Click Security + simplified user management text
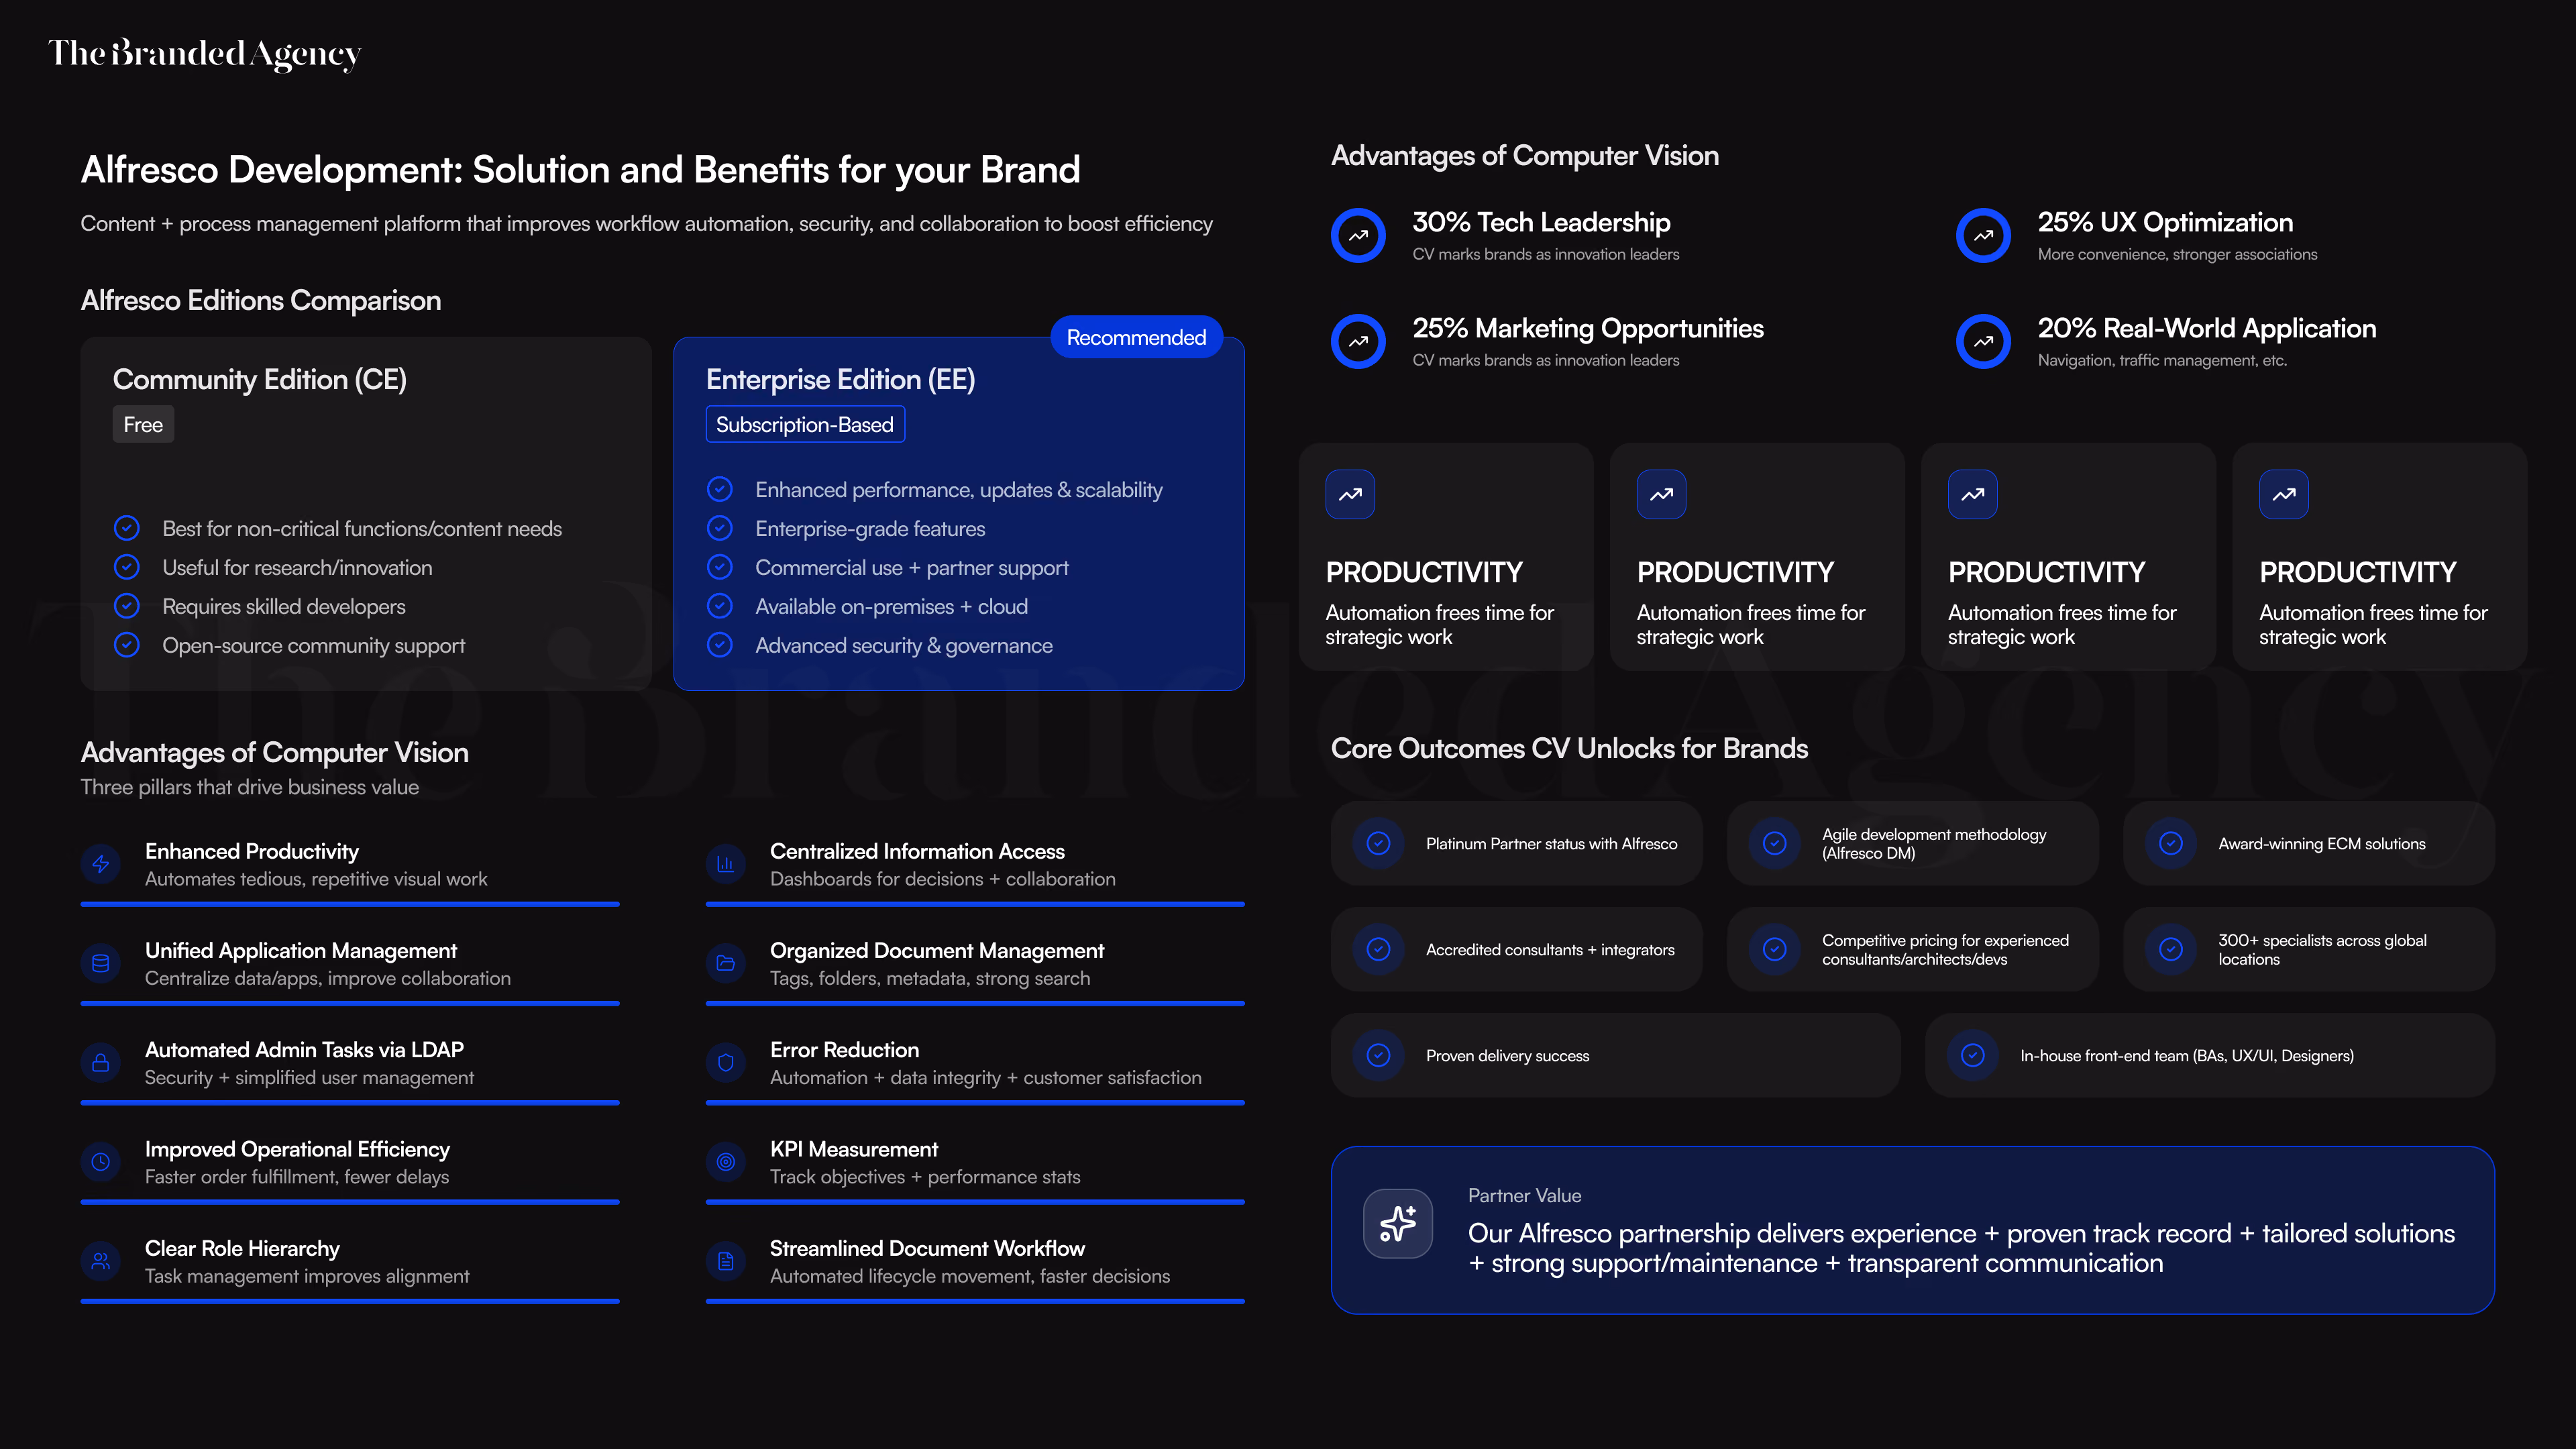 click(x=309, y=1078)
